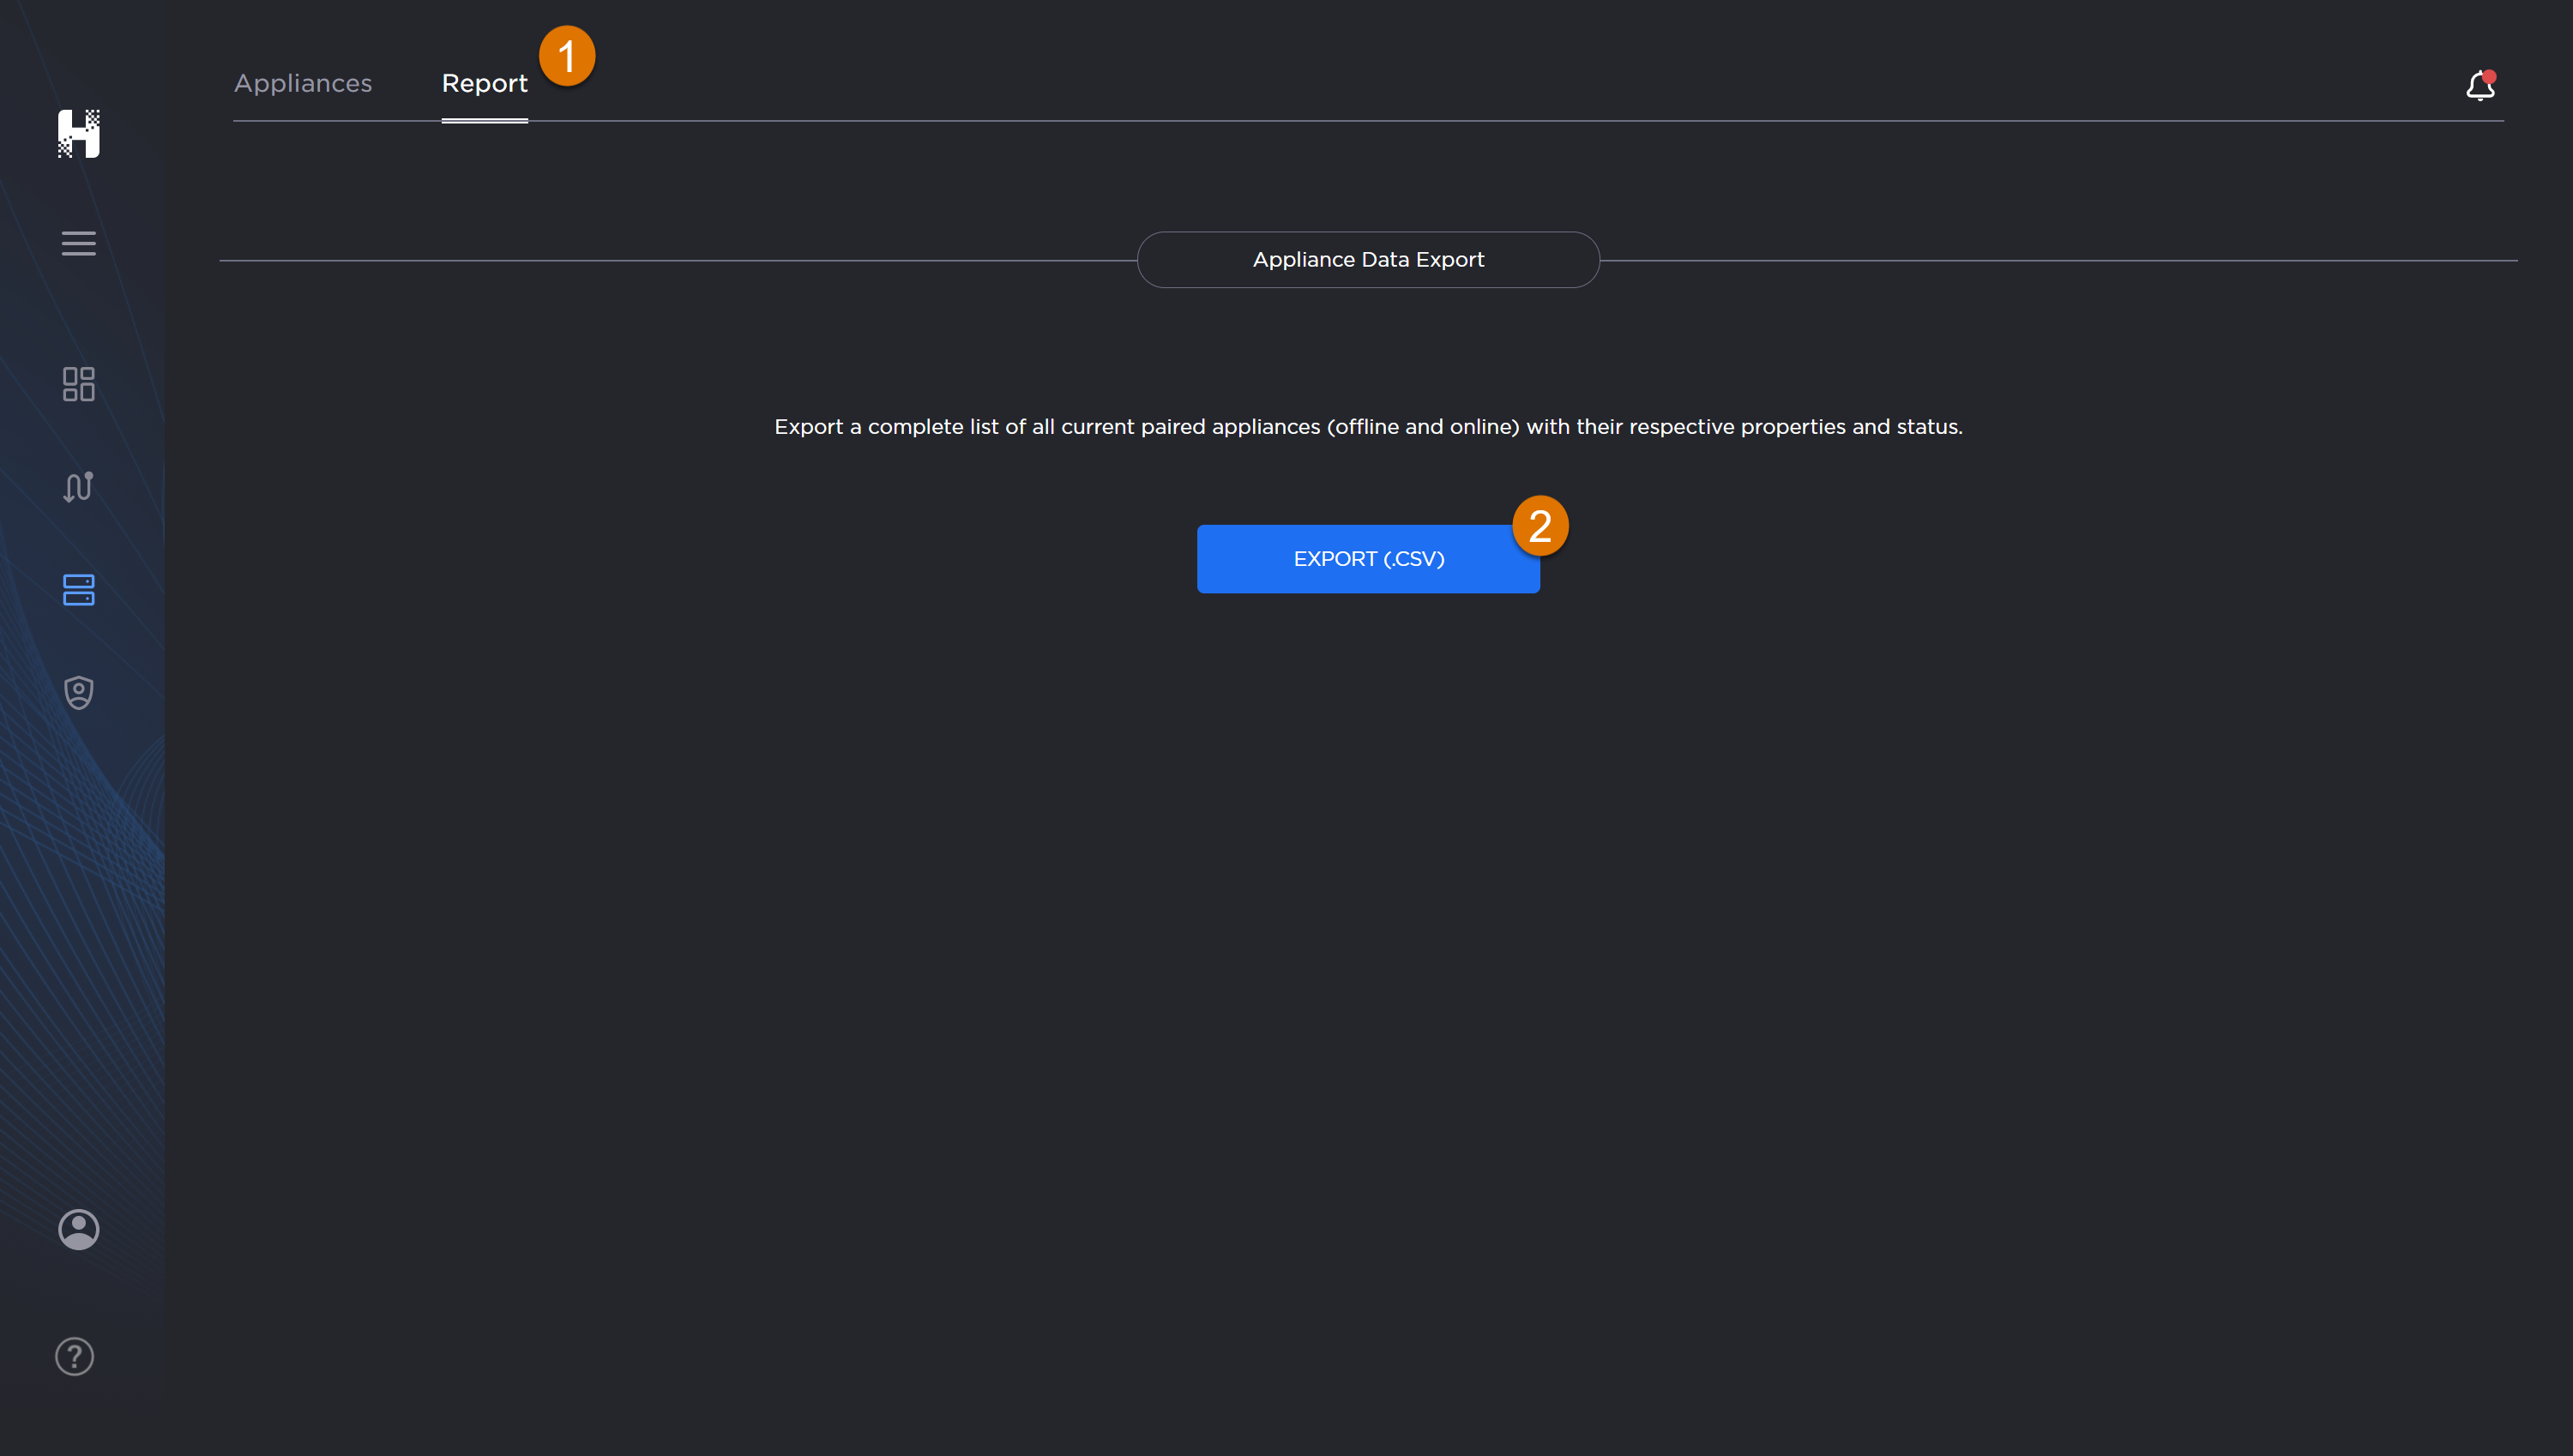Viewport: 2573px width, 1456px height.
Task: Expand the sidebar hamburger menu
Action: click(x=78, y=243)
